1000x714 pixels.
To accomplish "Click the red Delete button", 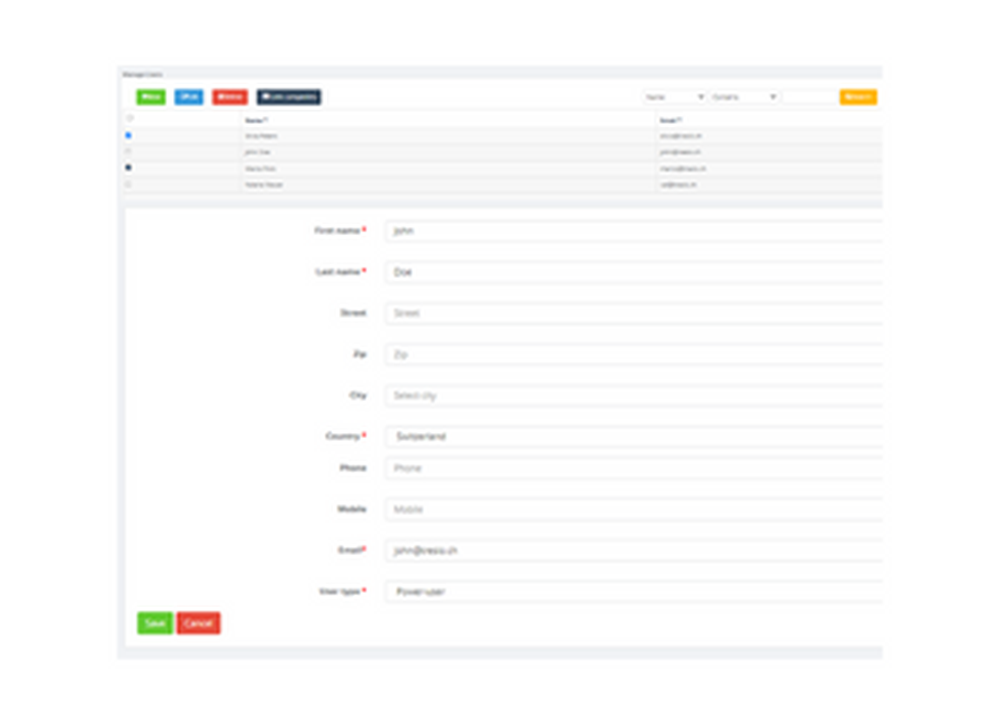I will point(230,97).
